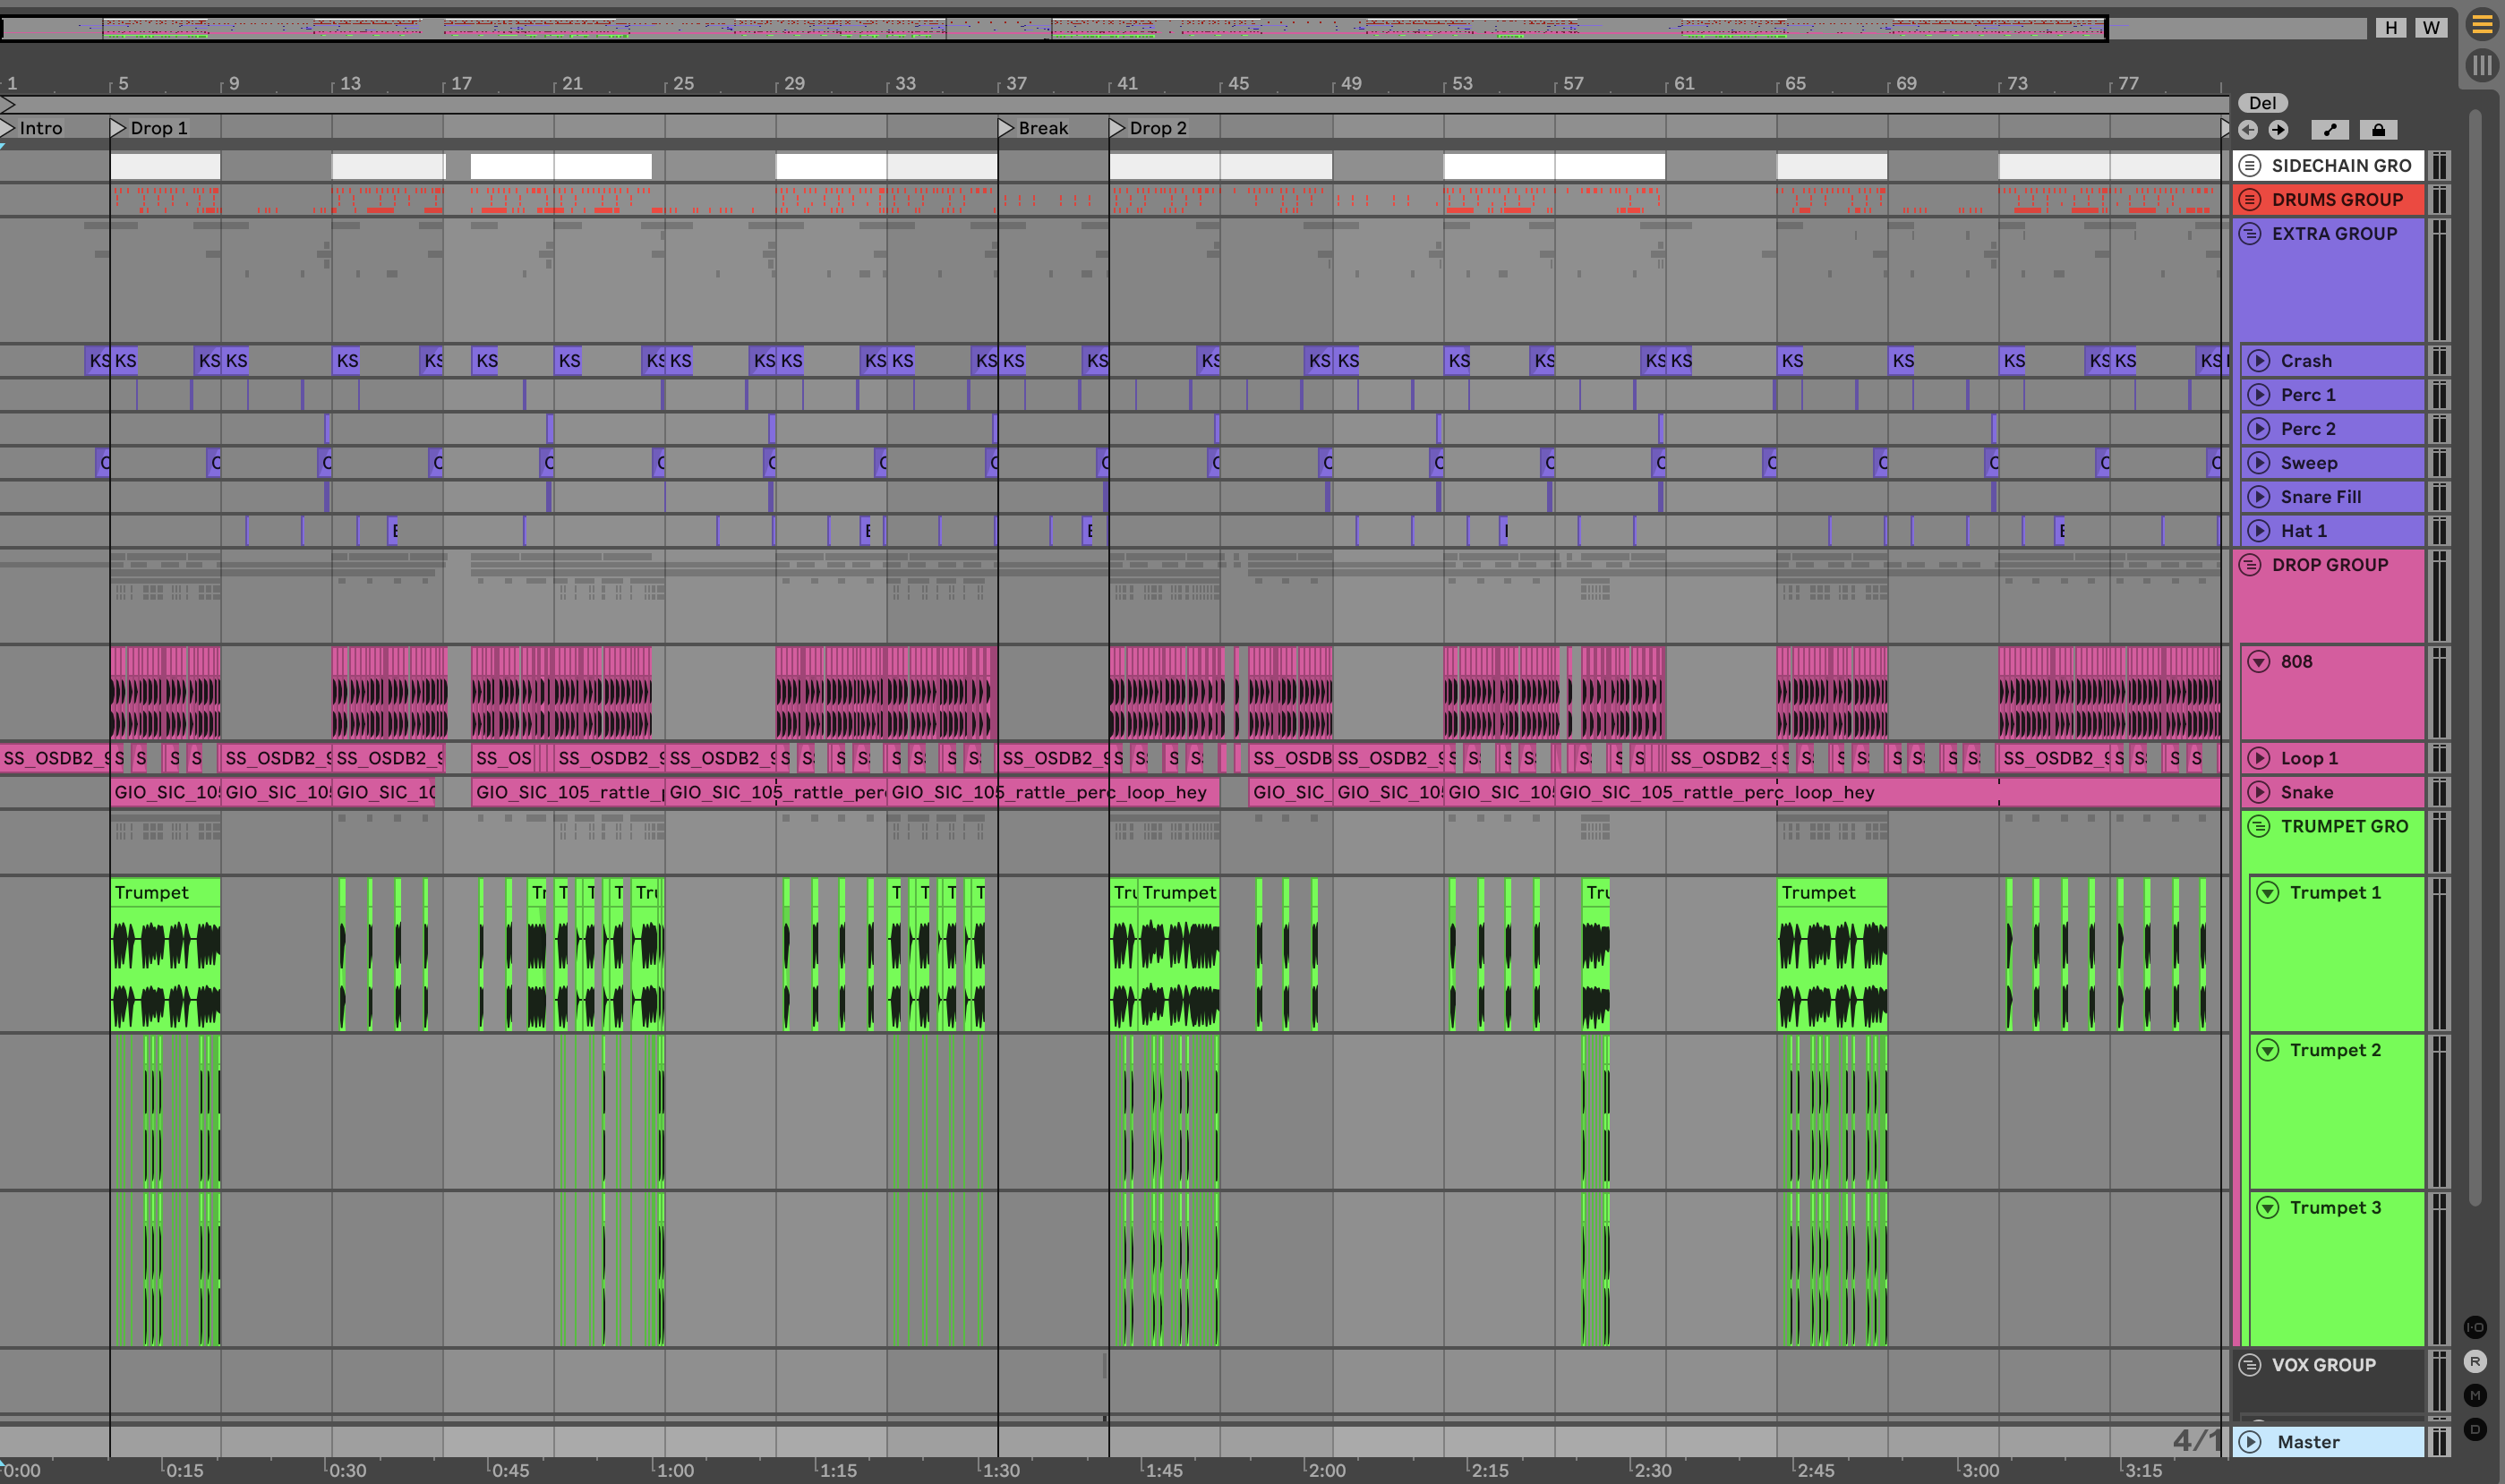Collapse the TRUMPET GROUP track
Viewport: 2505px width, 1484px height.
[x=2259, y=826]
